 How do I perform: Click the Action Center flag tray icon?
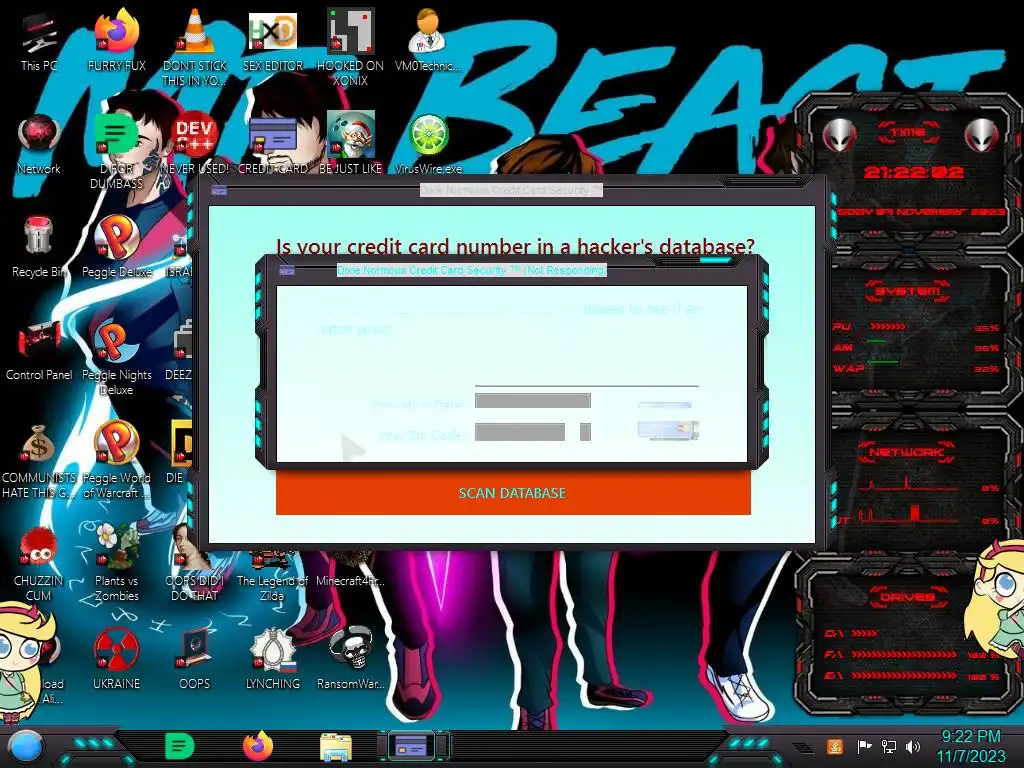(x=864, y=746)
